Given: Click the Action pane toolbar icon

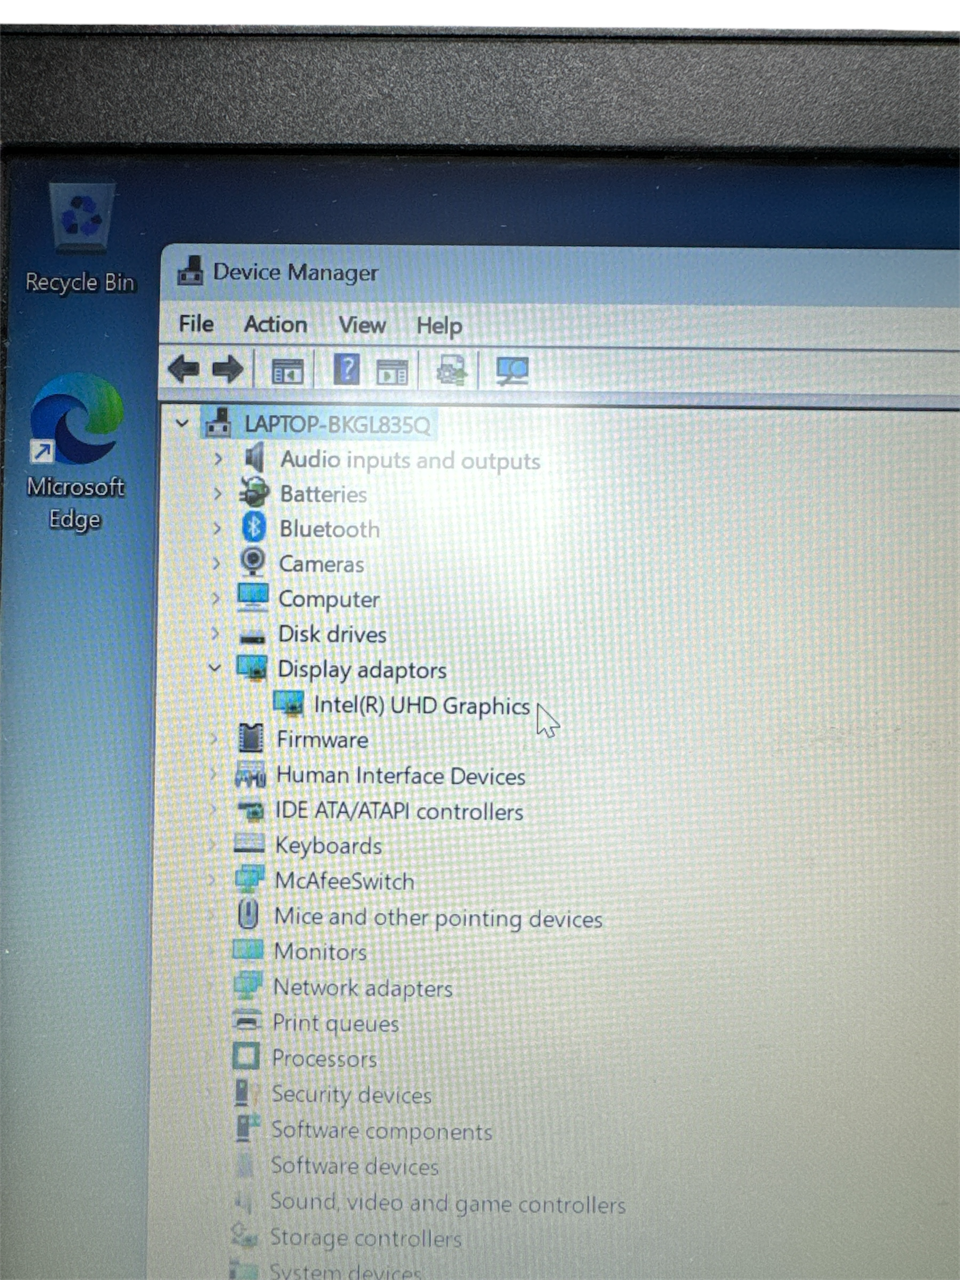Looking at the screenshot, I should [392, 372].
